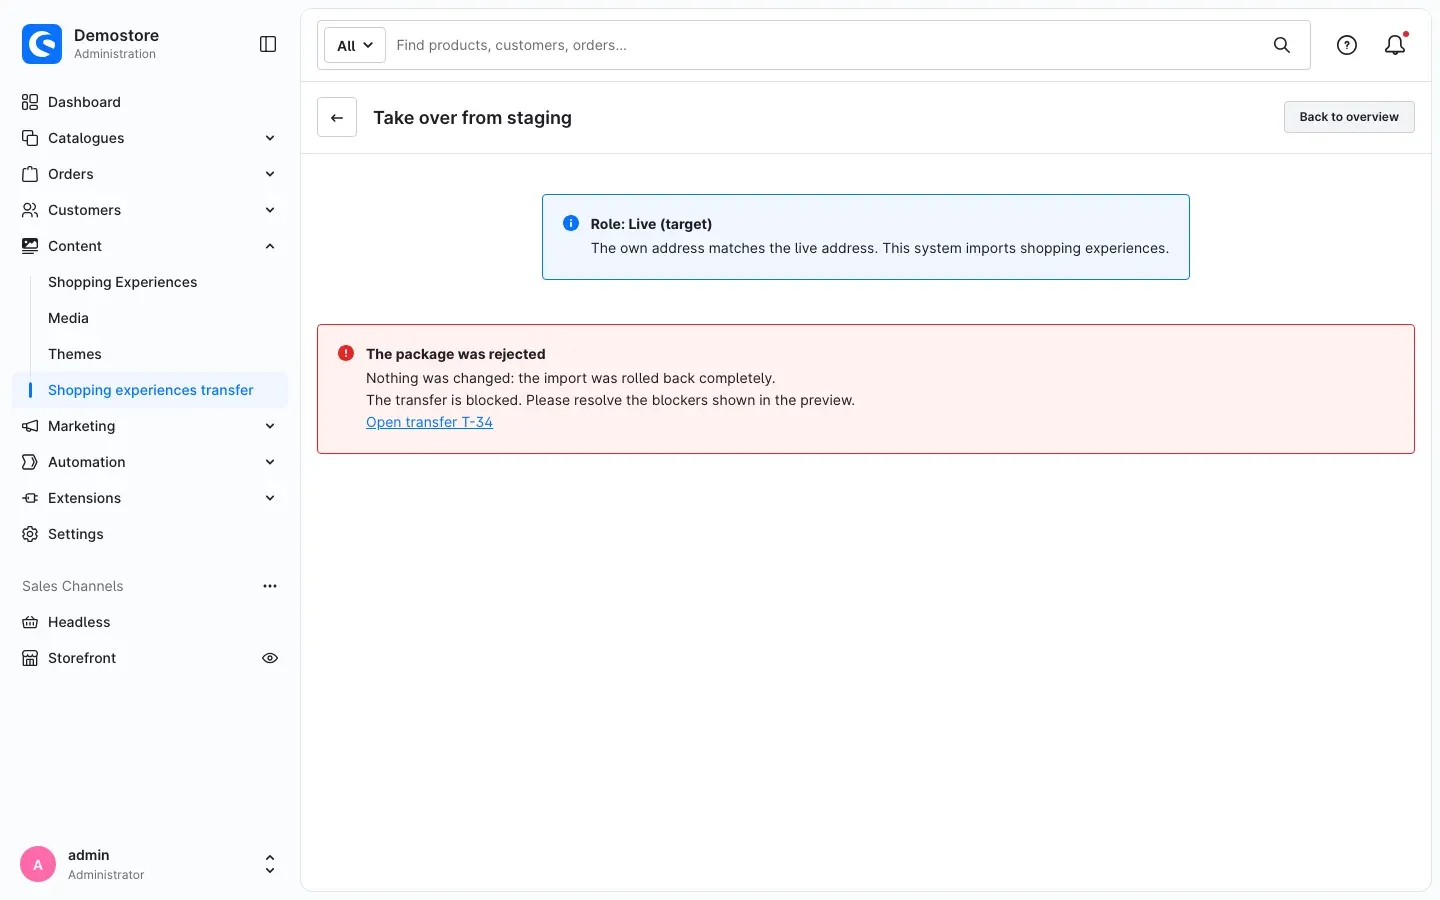Open the help question mark icon
The width and height of the screenshot is (1440, 900).
coord(1347,45)
